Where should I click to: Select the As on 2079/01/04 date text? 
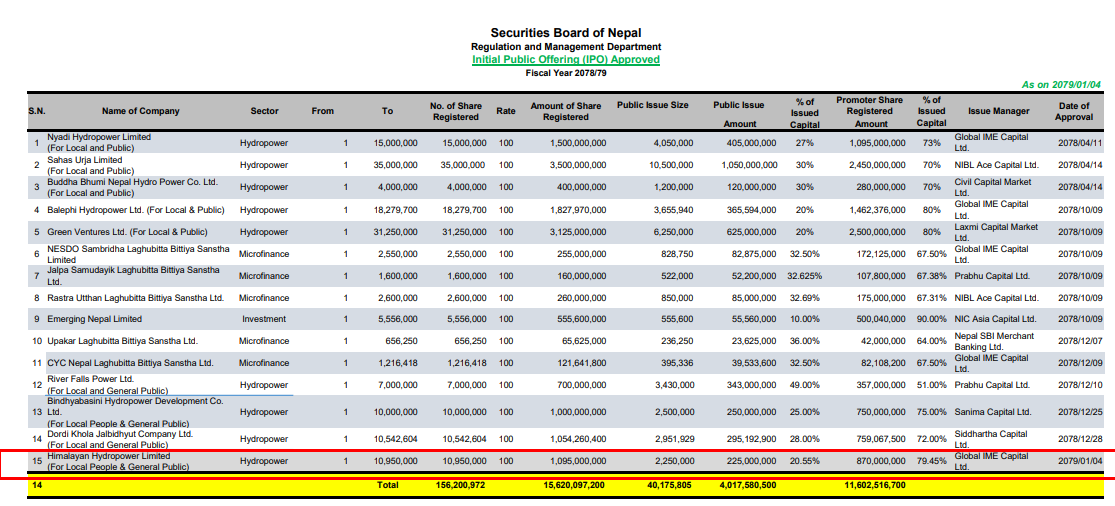pyautogui.click(x=1061, y=86)
